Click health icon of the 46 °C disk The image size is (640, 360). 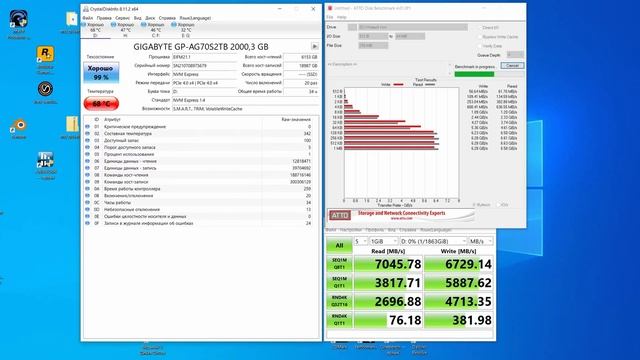[x=143, y=25]
